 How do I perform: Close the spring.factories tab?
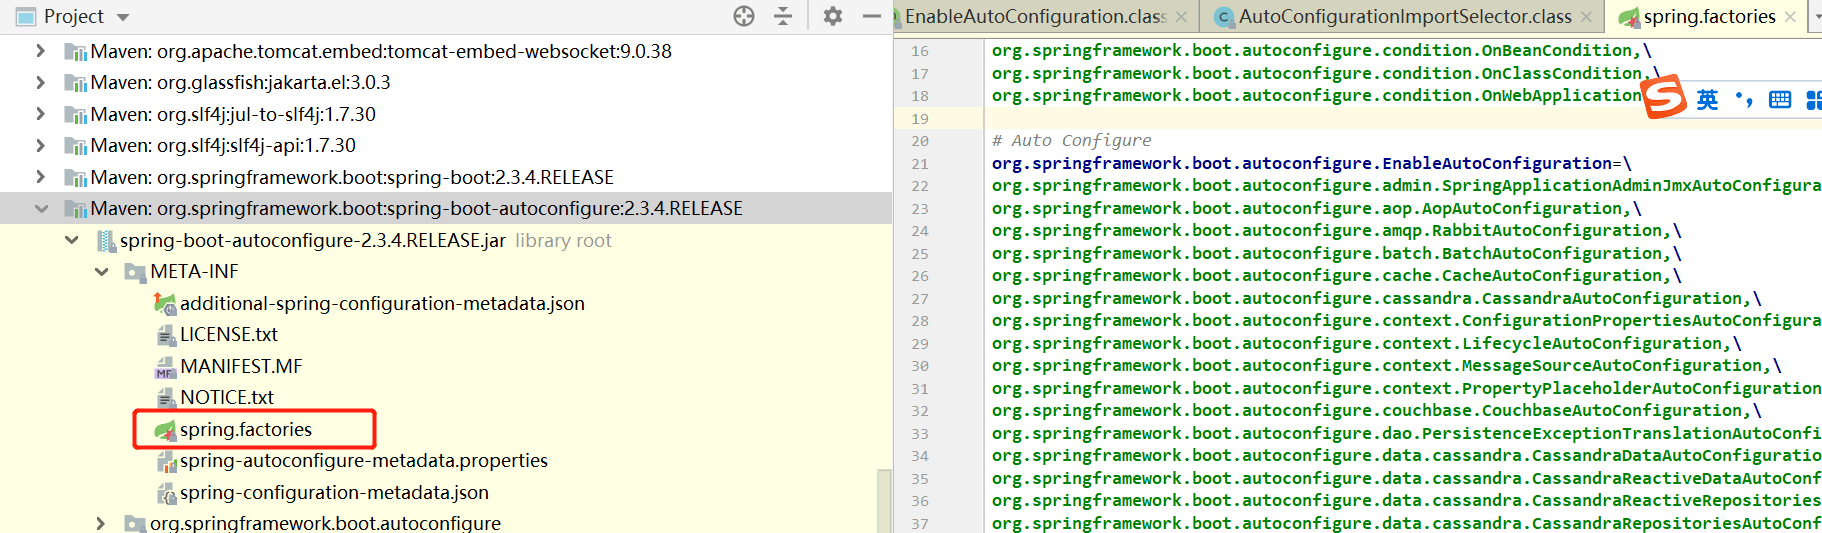pos(1790,17)
